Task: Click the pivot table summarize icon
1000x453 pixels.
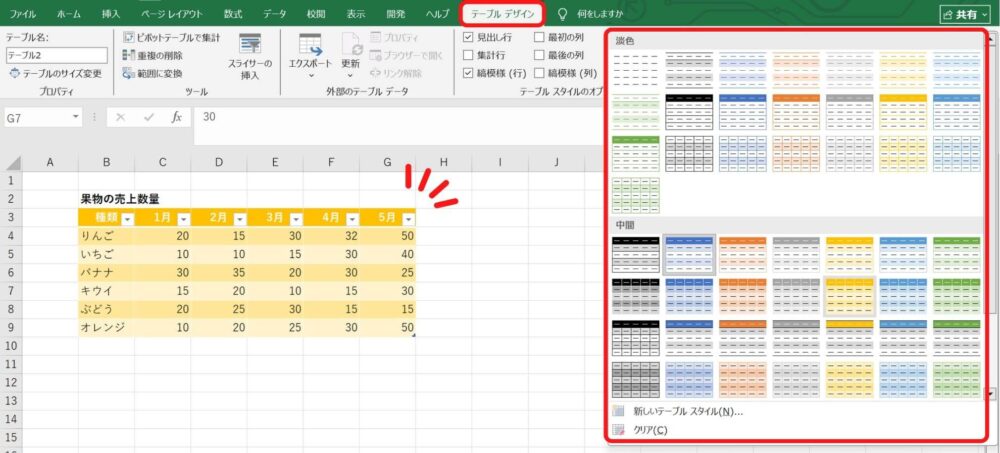Action: [128, 38]
